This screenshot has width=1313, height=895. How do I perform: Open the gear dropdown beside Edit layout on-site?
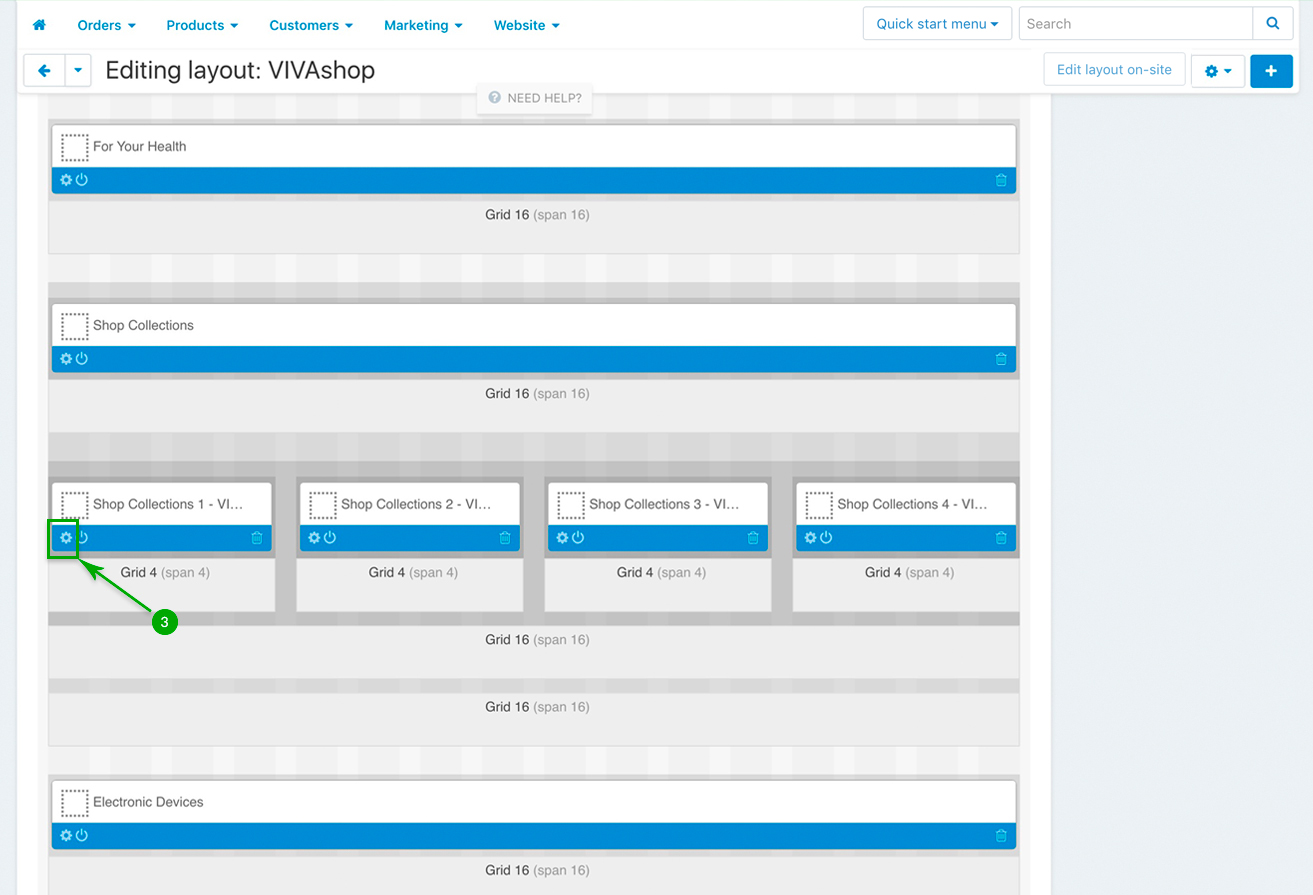pyautogui.click(x=1217, y=71)
